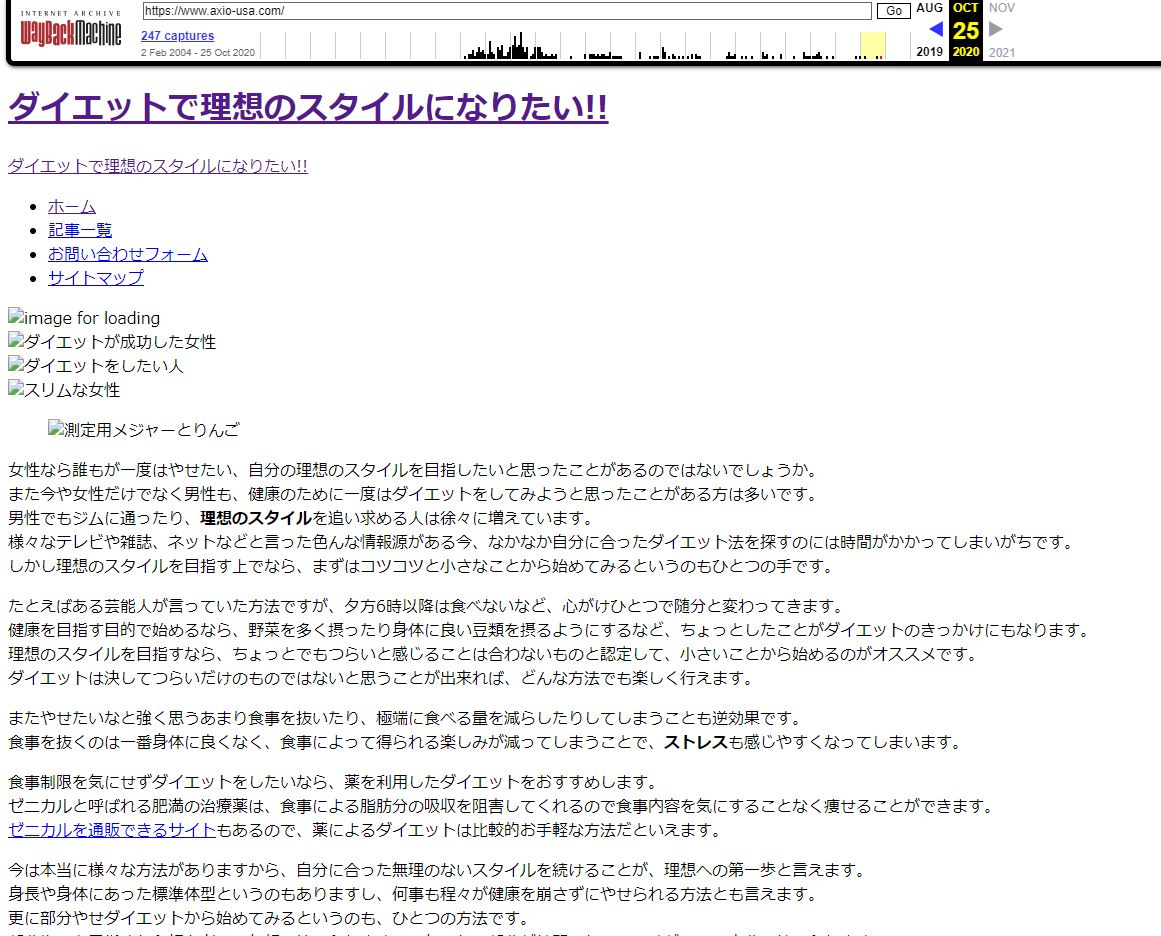Click the large page title heading link

pos(308,107)
